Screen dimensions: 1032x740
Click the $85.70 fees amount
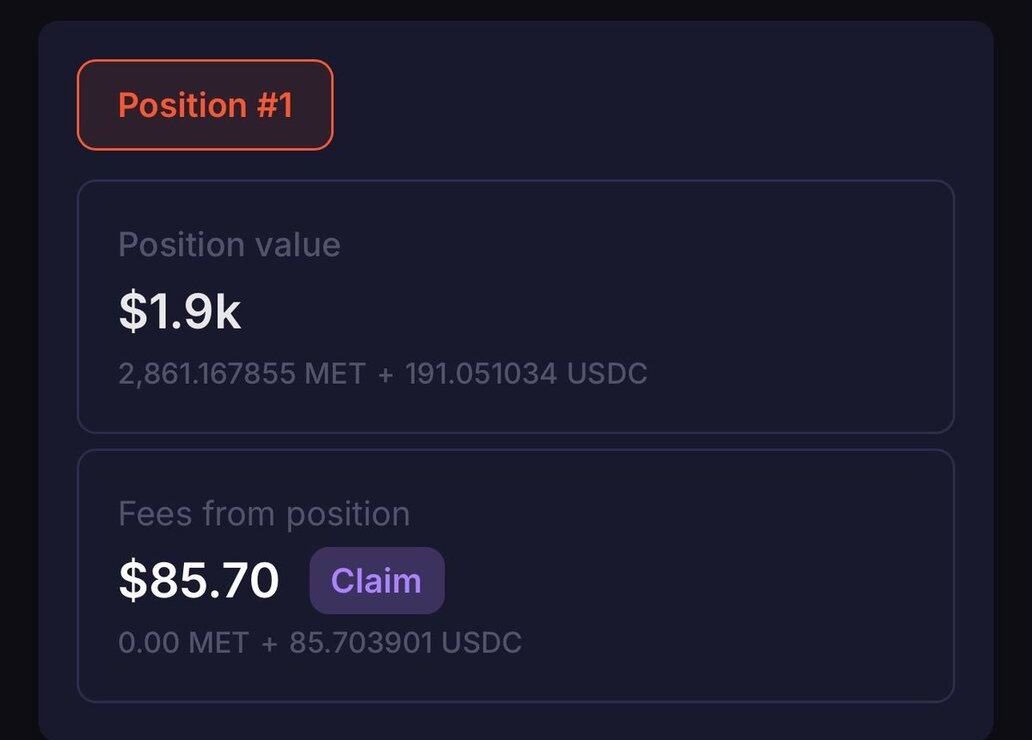click(198, 580)
